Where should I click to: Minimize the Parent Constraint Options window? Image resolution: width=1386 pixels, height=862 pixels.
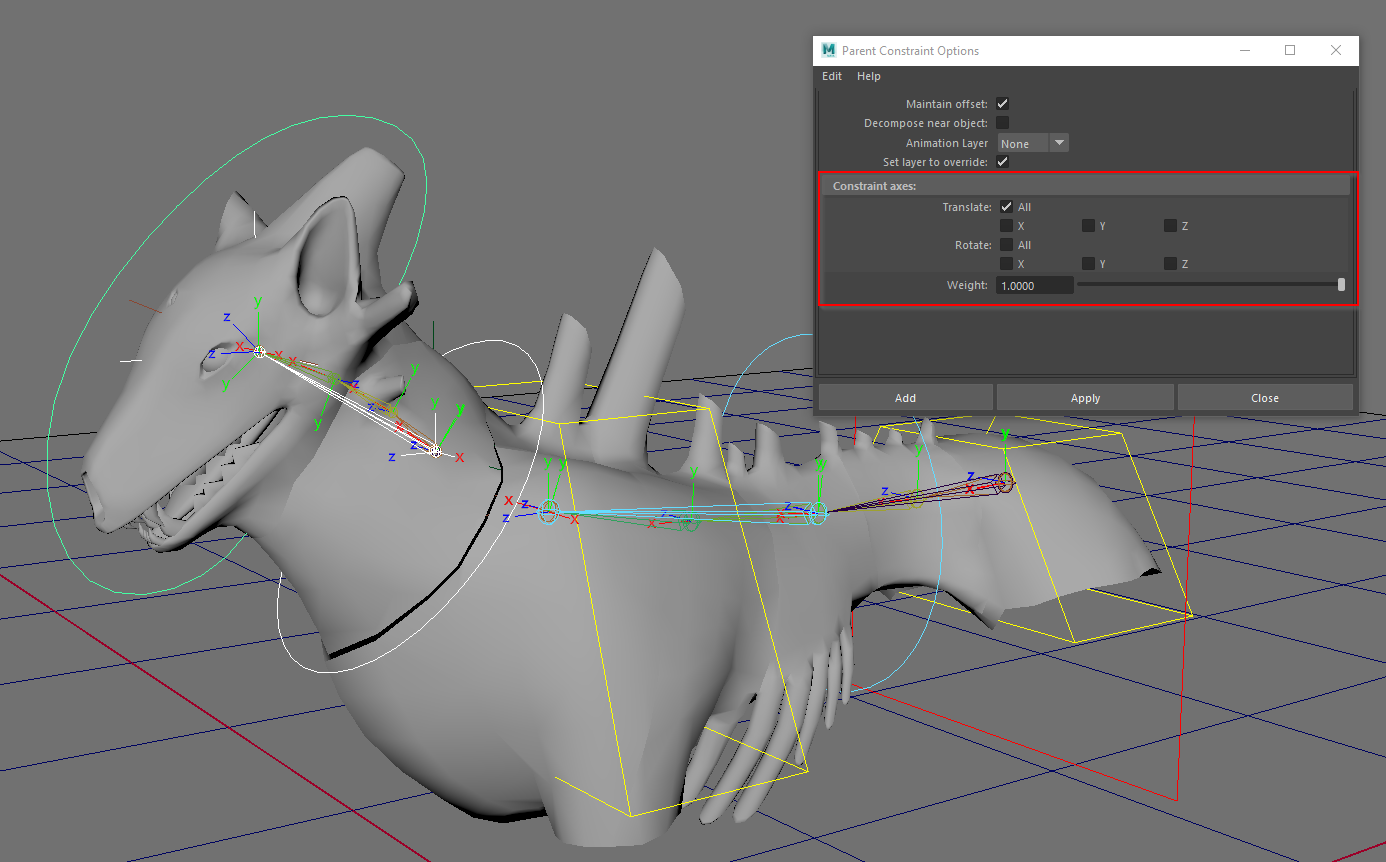point(1245,50)
